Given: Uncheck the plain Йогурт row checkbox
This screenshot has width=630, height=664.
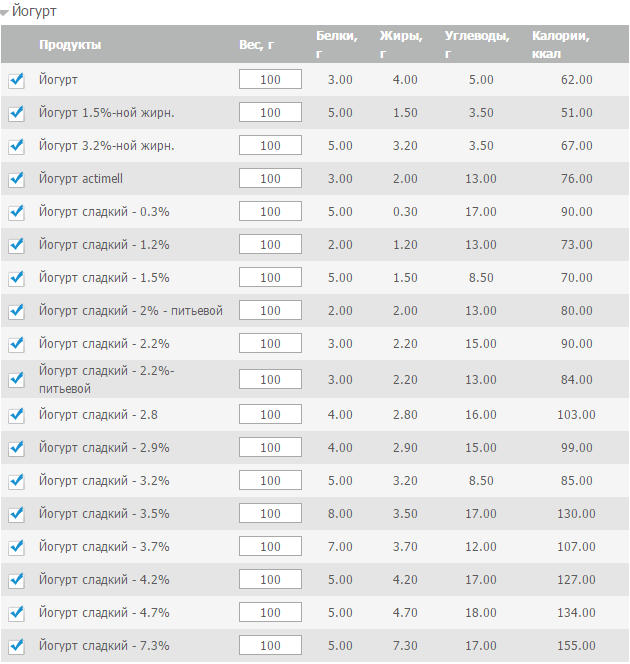Looking at the screenshot, I should coord(16,80).
